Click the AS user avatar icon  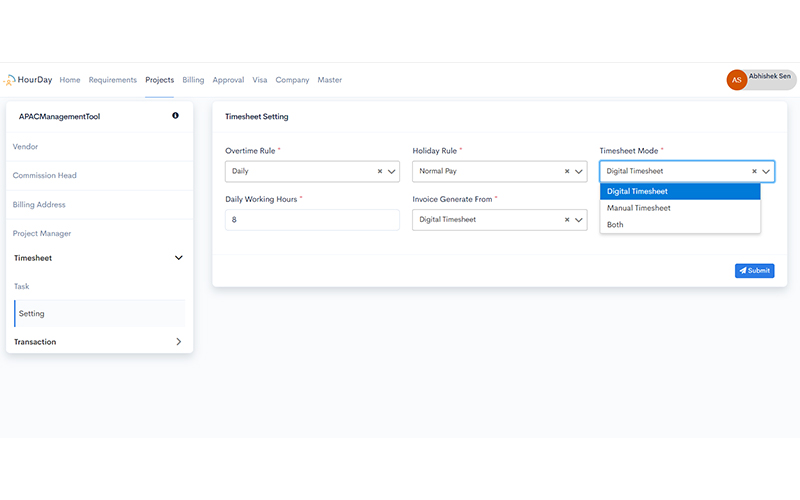pyautogui.click(x=736, y=80)
